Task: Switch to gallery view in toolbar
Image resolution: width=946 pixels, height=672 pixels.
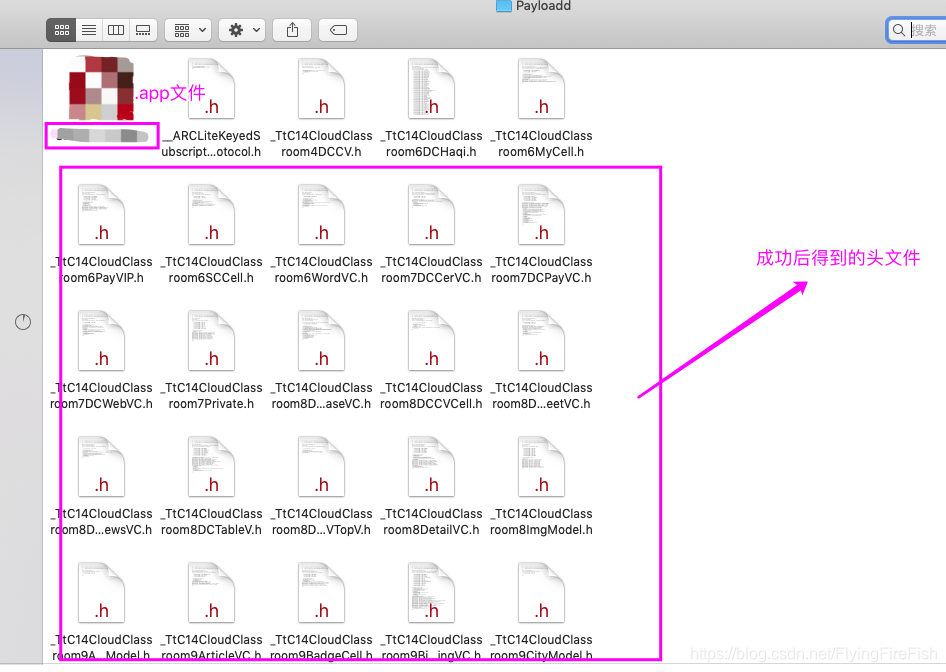Action: click(143, 30)
